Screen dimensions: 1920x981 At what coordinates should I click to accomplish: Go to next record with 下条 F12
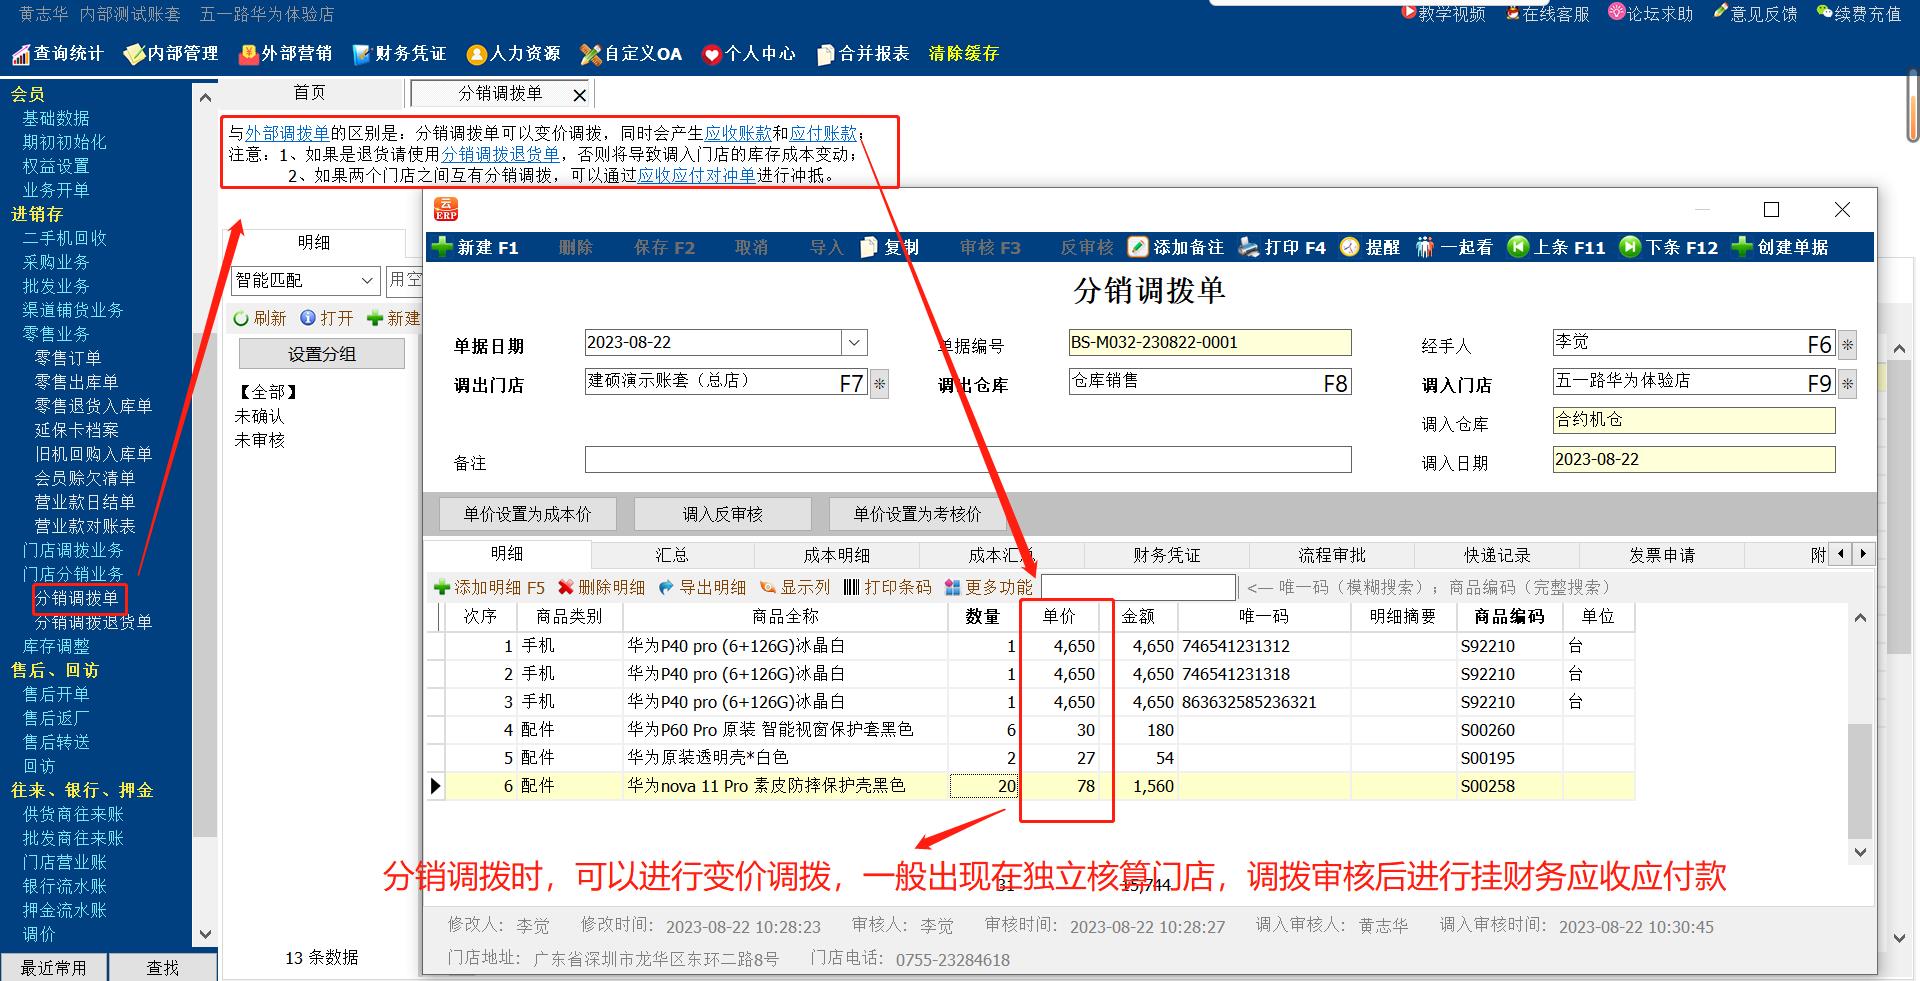[x=1630, y=246]
